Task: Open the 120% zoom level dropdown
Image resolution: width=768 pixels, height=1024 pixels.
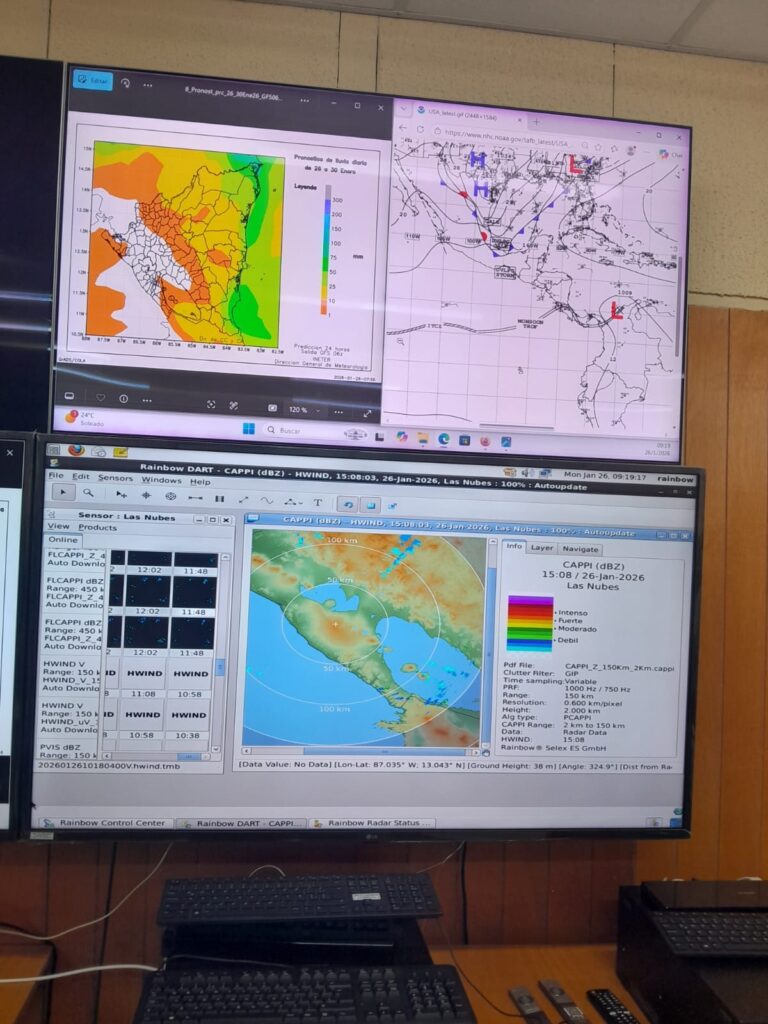Action: point(301,410)
